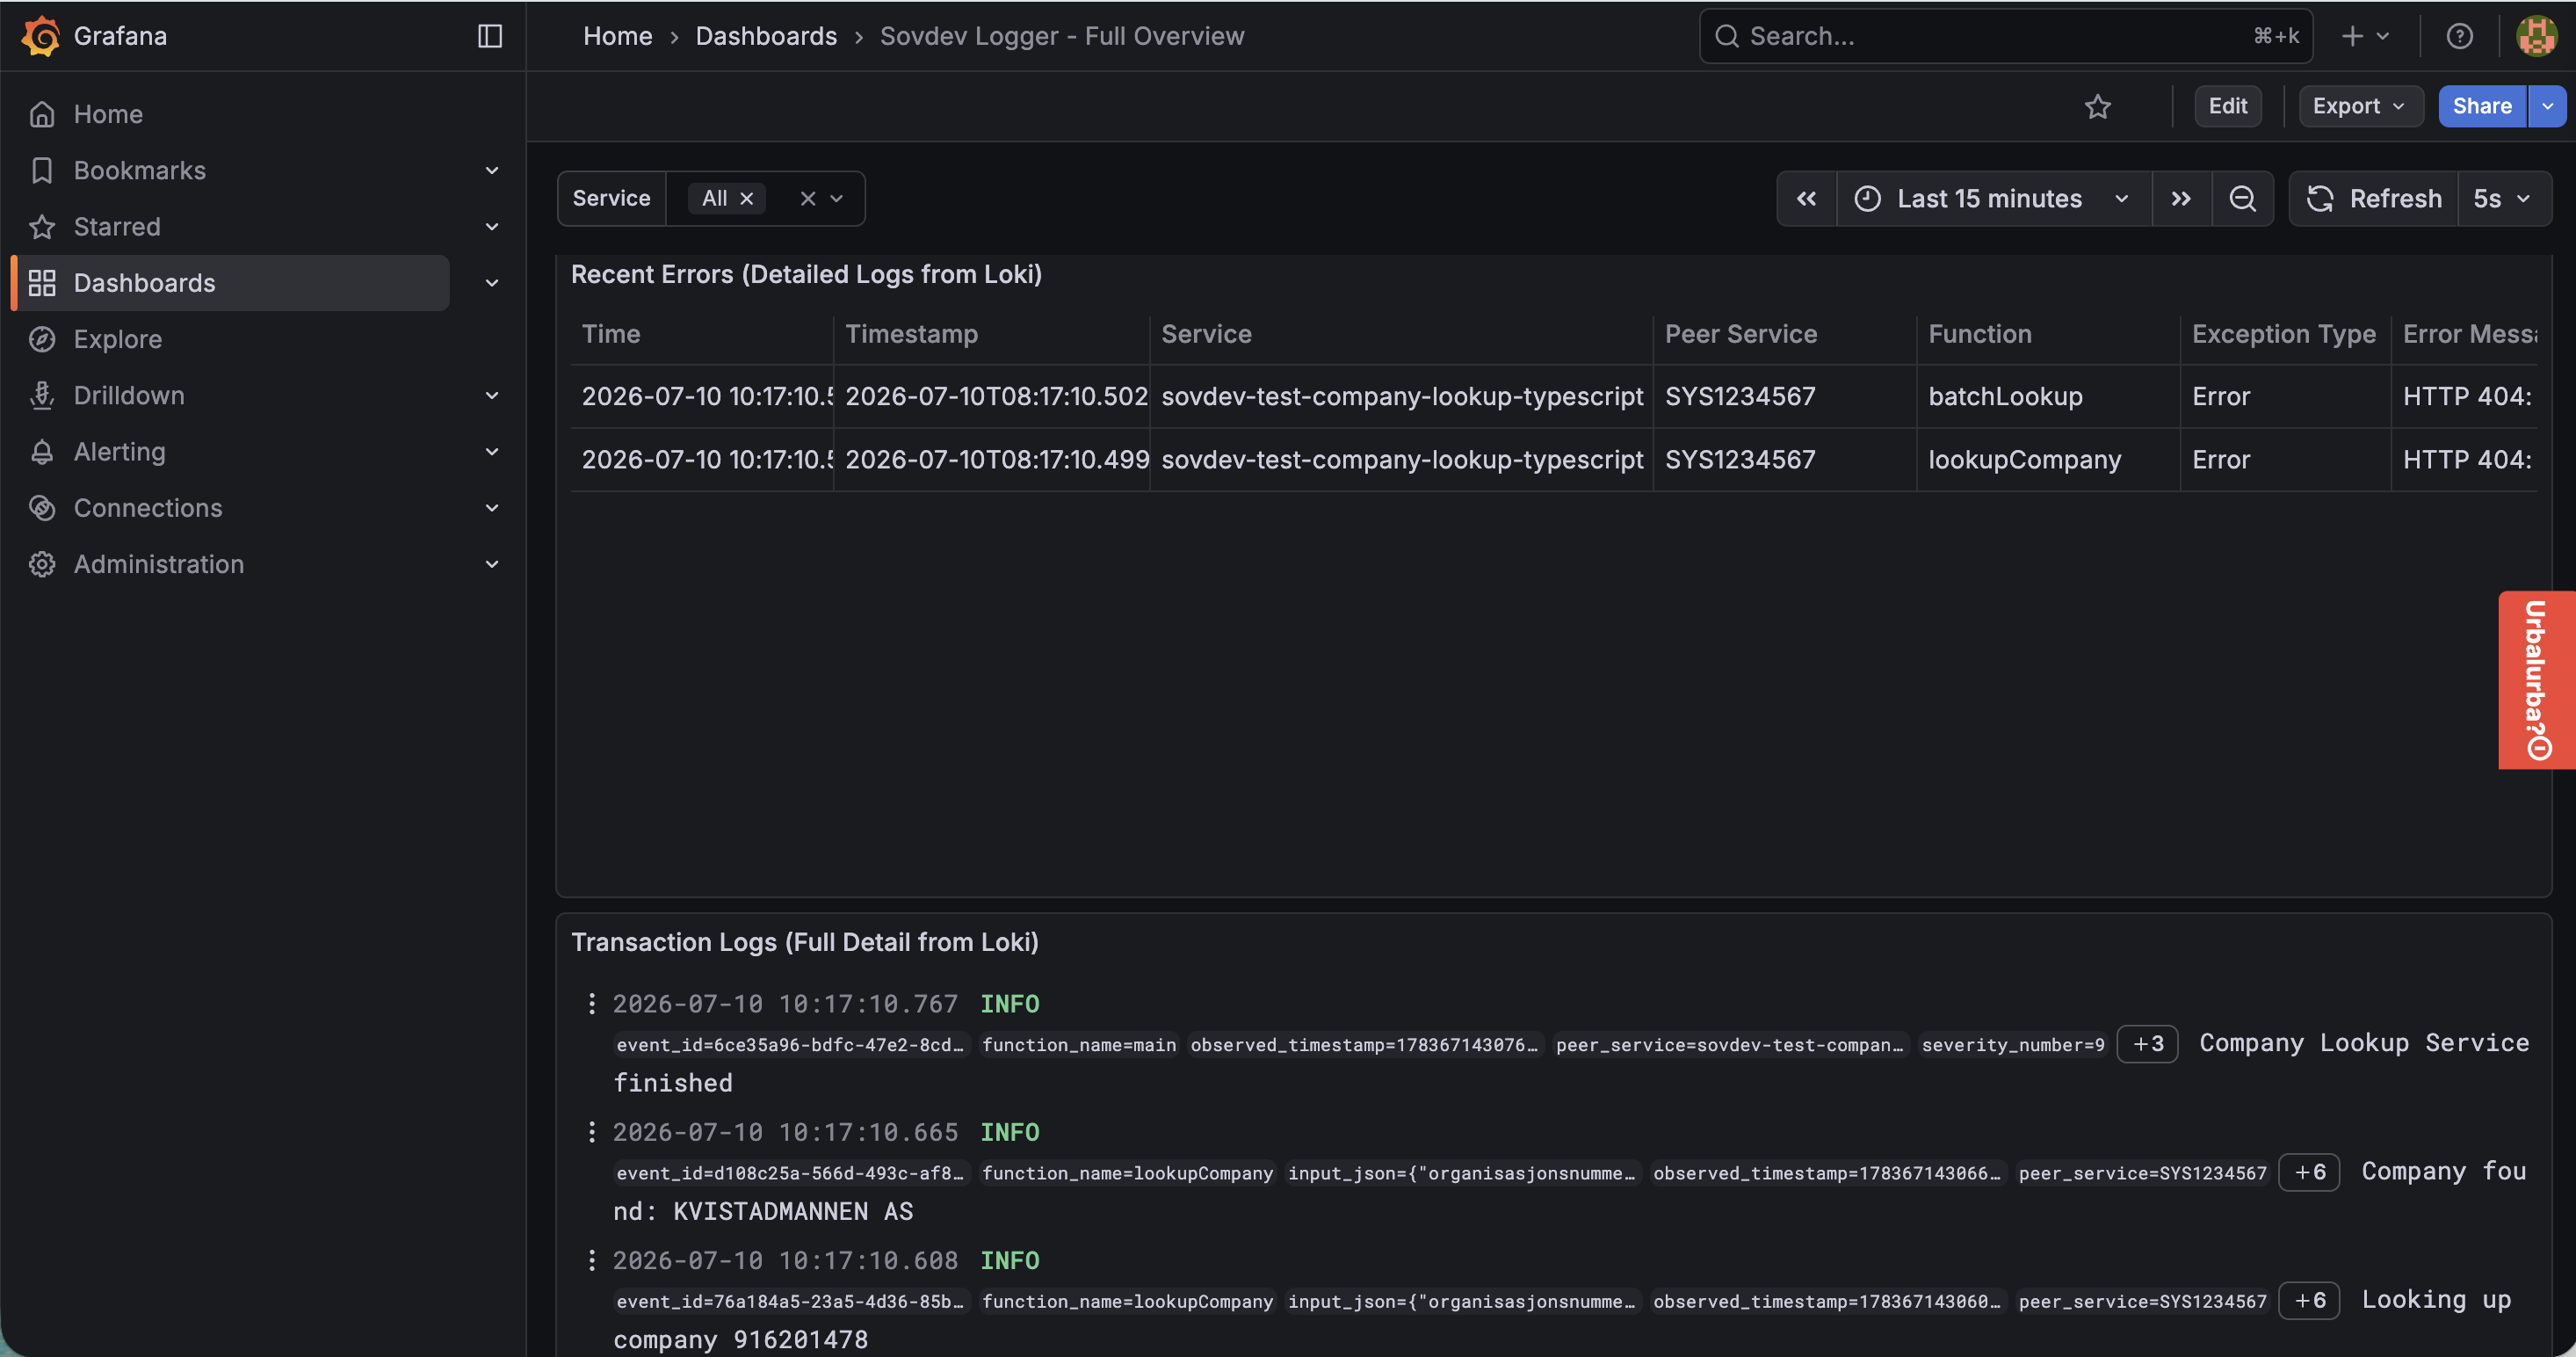The width and height of the screenshot is (2576, 1357).
Task: Sort by the Exception Type column header
Action: [x=2283, y=334]
